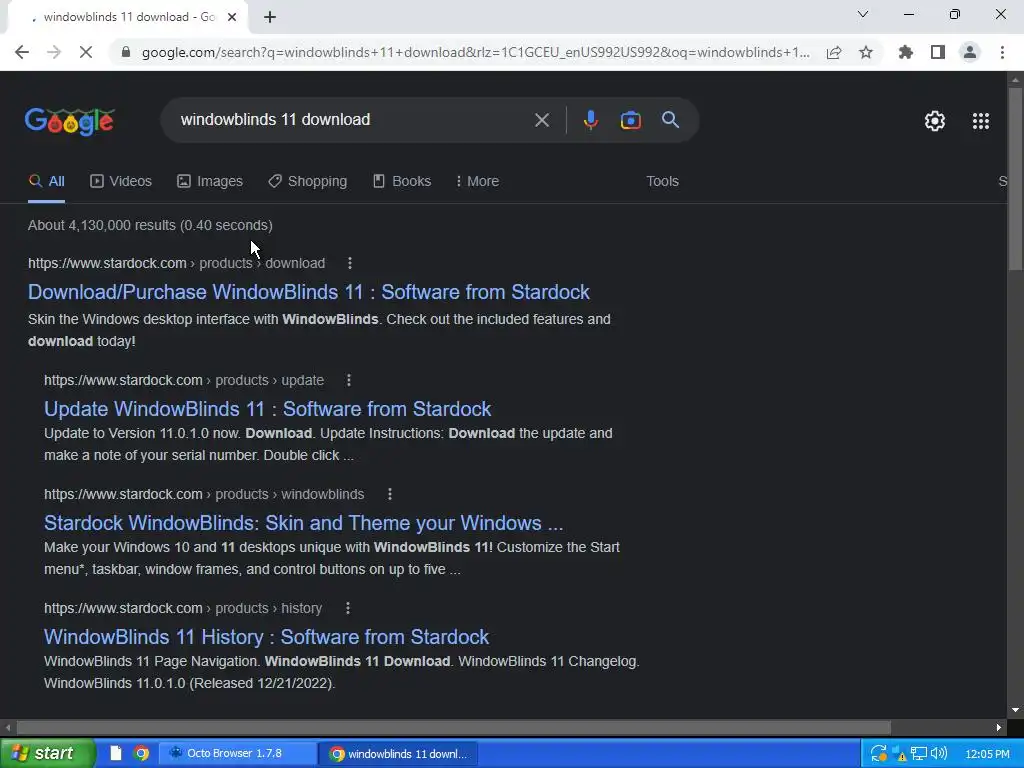1024x768 pixels.
Task: Select the windowblinds 11 taskbar item
Action: point(398,754)
